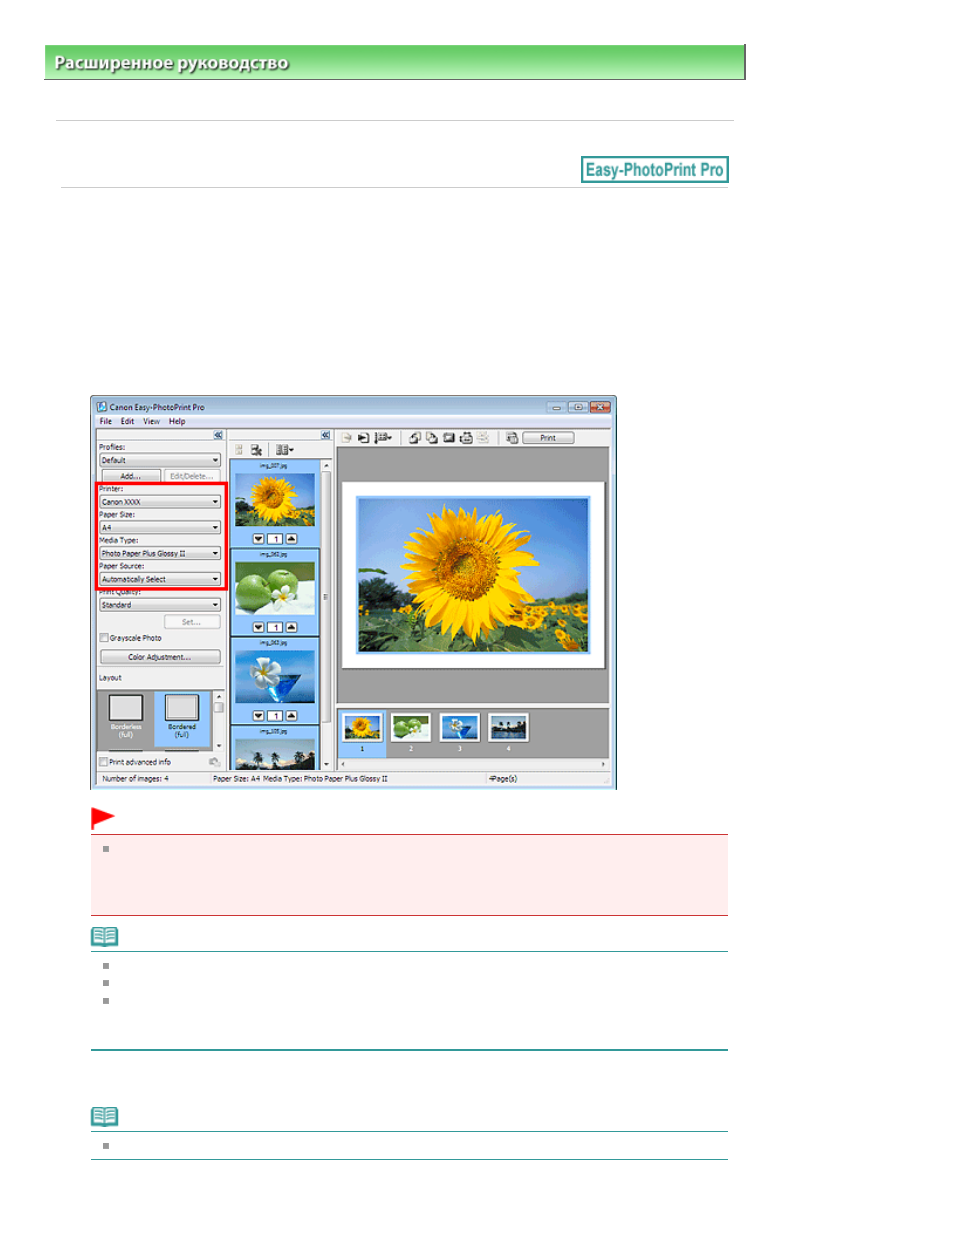Screen dimensions: 954x1235
Task: Click the page strip horizontal scrollbar right arrow
Action: [x=603, y=764]
